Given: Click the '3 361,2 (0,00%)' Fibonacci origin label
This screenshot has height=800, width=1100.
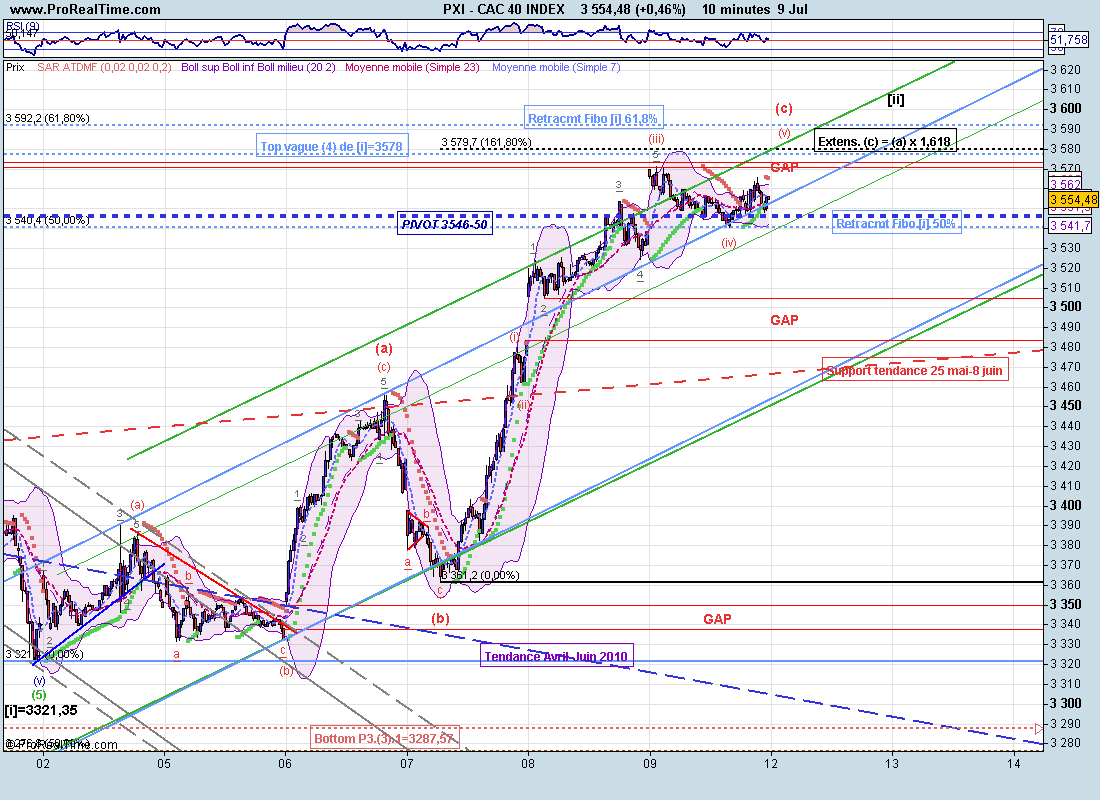Looking at the screenshot, I should [x=481, y=575].
